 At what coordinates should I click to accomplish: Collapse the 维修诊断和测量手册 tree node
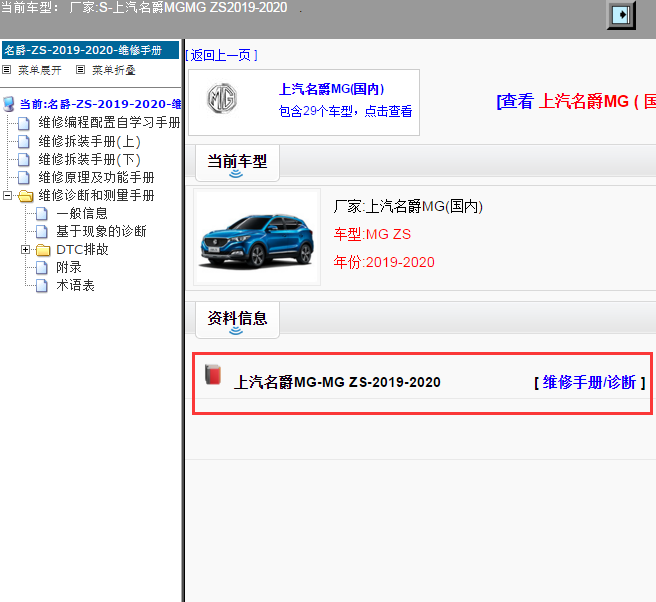coord(7,195)
